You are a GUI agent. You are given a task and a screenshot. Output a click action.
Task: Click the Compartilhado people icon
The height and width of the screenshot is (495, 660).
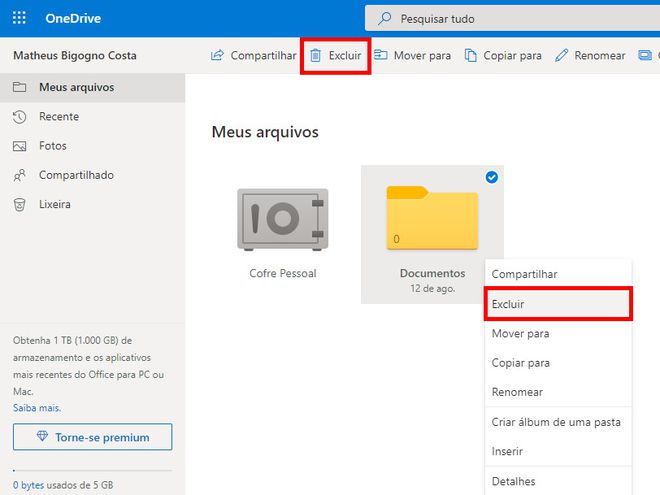click(x=19, y=175)
